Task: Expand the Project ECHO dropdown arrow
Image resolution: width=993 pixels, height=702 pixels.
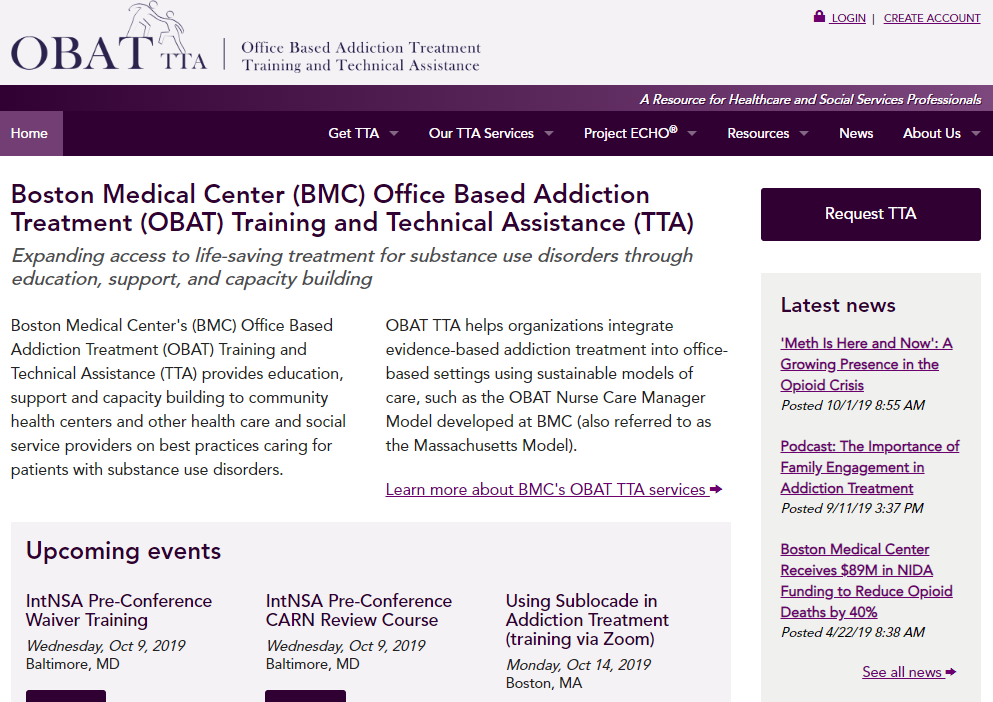Action: click(692, 134)
